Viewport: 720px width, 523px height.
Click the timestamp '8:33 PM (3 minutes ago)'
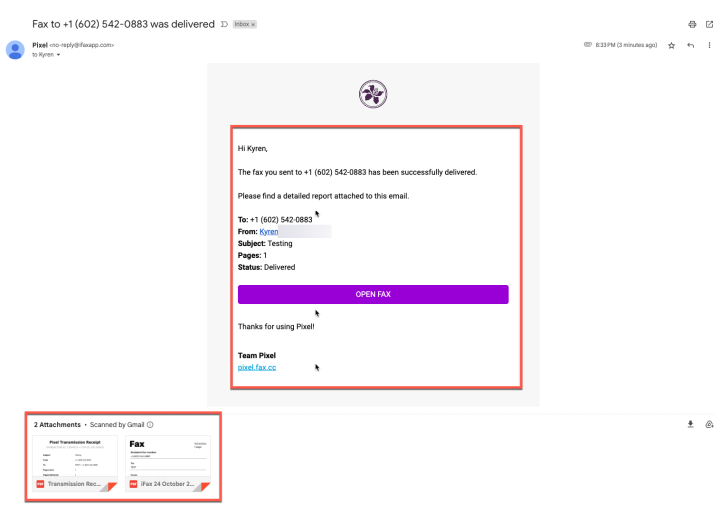(x=626, y=45)
